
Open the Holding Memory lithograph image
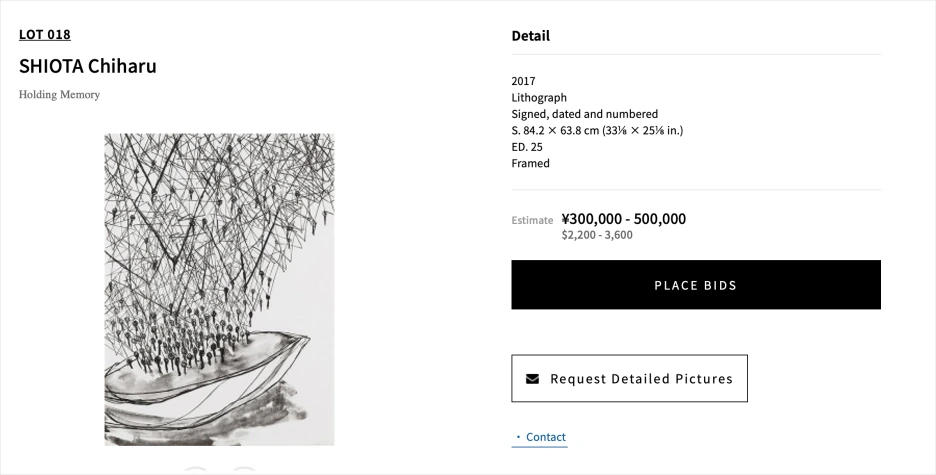click(219, 289)
